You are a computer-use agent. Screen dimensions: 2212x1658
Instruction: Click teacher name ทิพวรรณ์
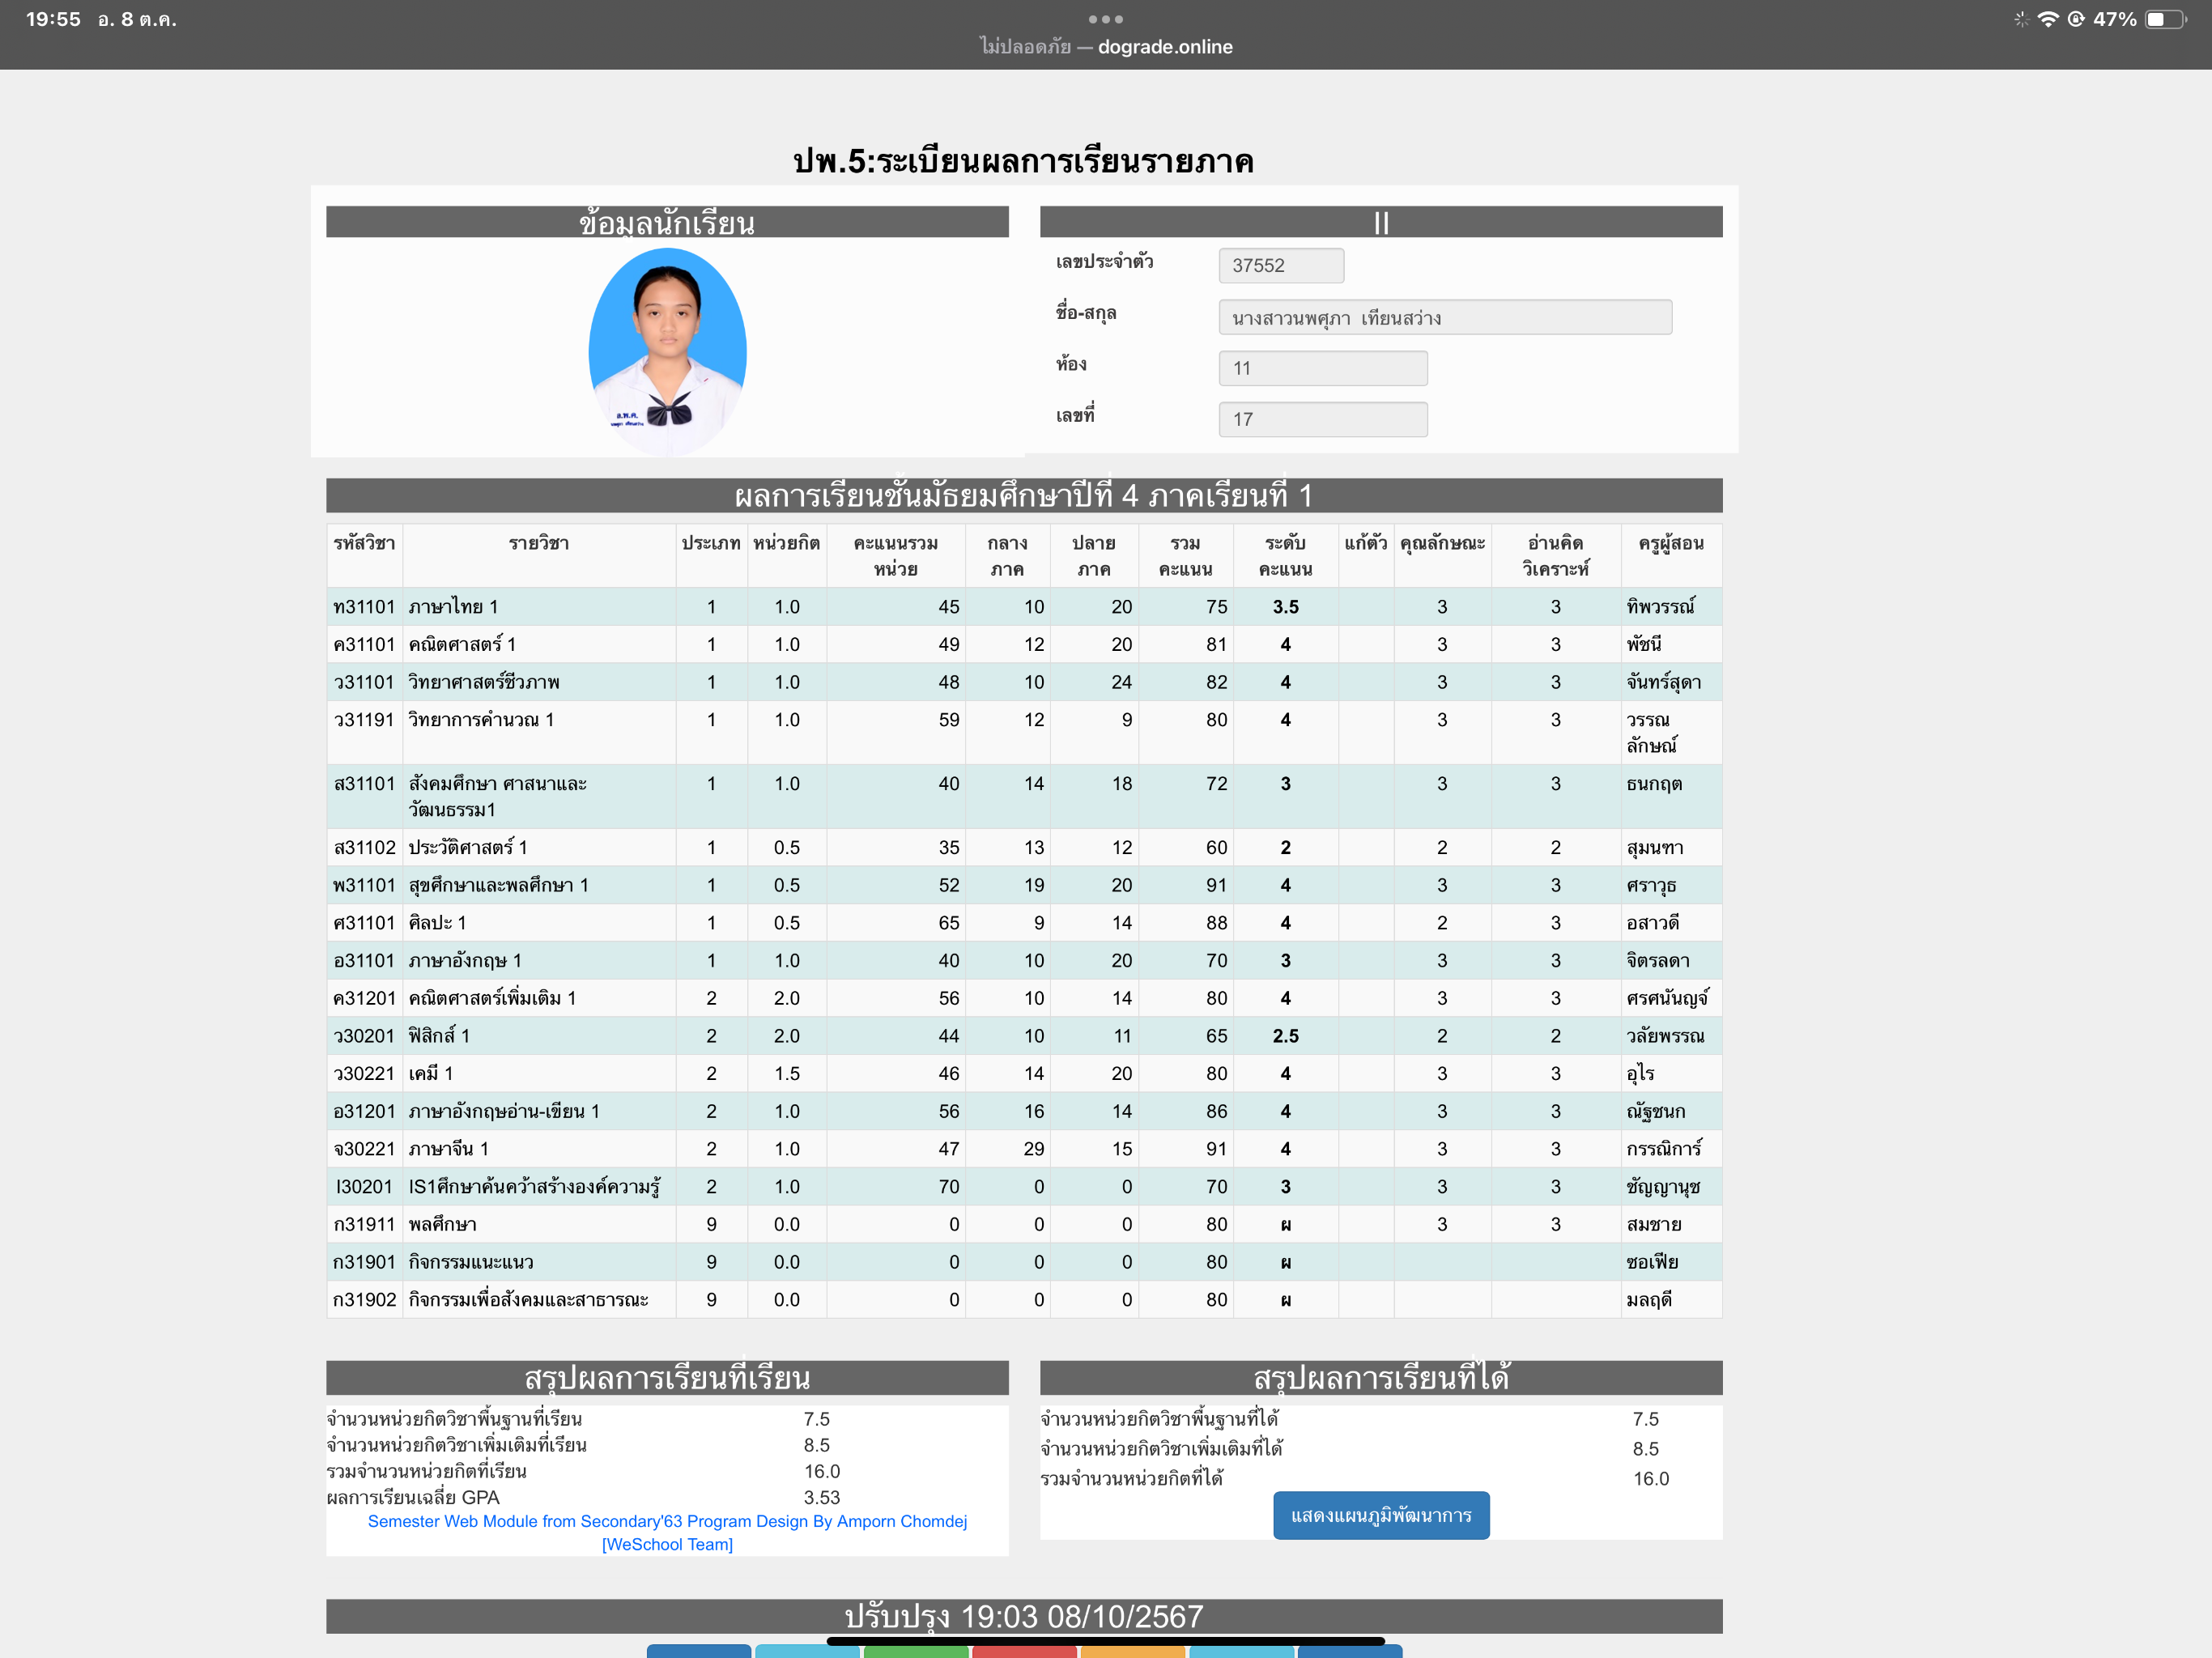pos(1661,607)
